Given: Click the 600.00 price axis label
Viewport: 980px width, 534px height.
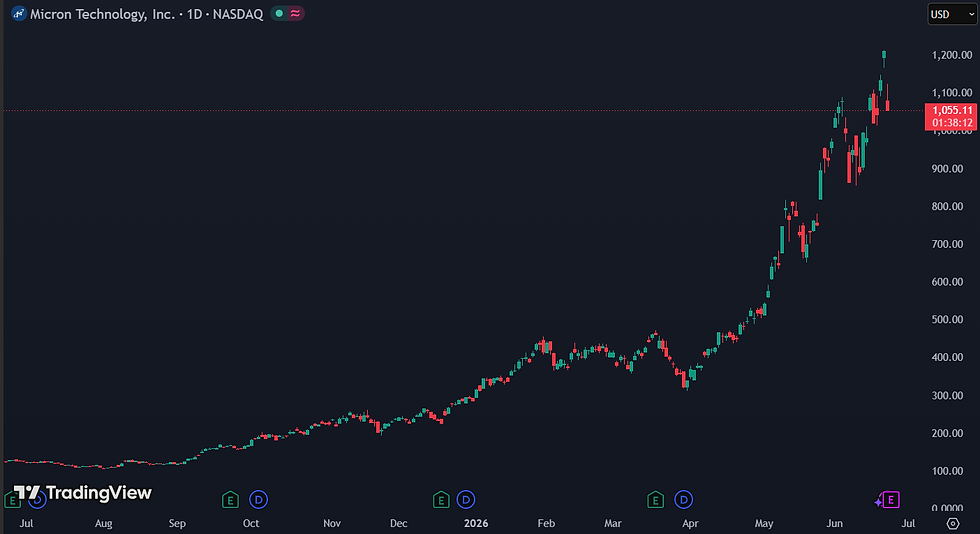Looking at the screenshot, I should click(x=948, y=282).
